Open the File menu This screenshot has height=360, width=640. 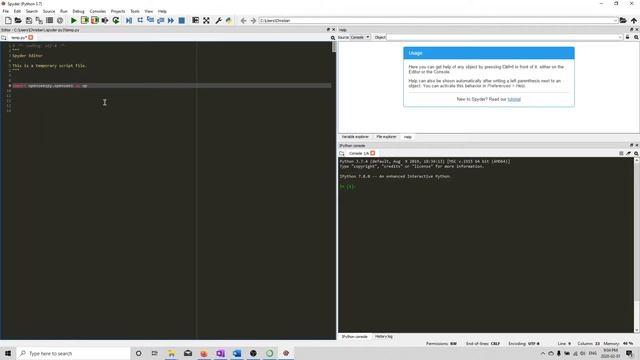[x=6, y=11]
